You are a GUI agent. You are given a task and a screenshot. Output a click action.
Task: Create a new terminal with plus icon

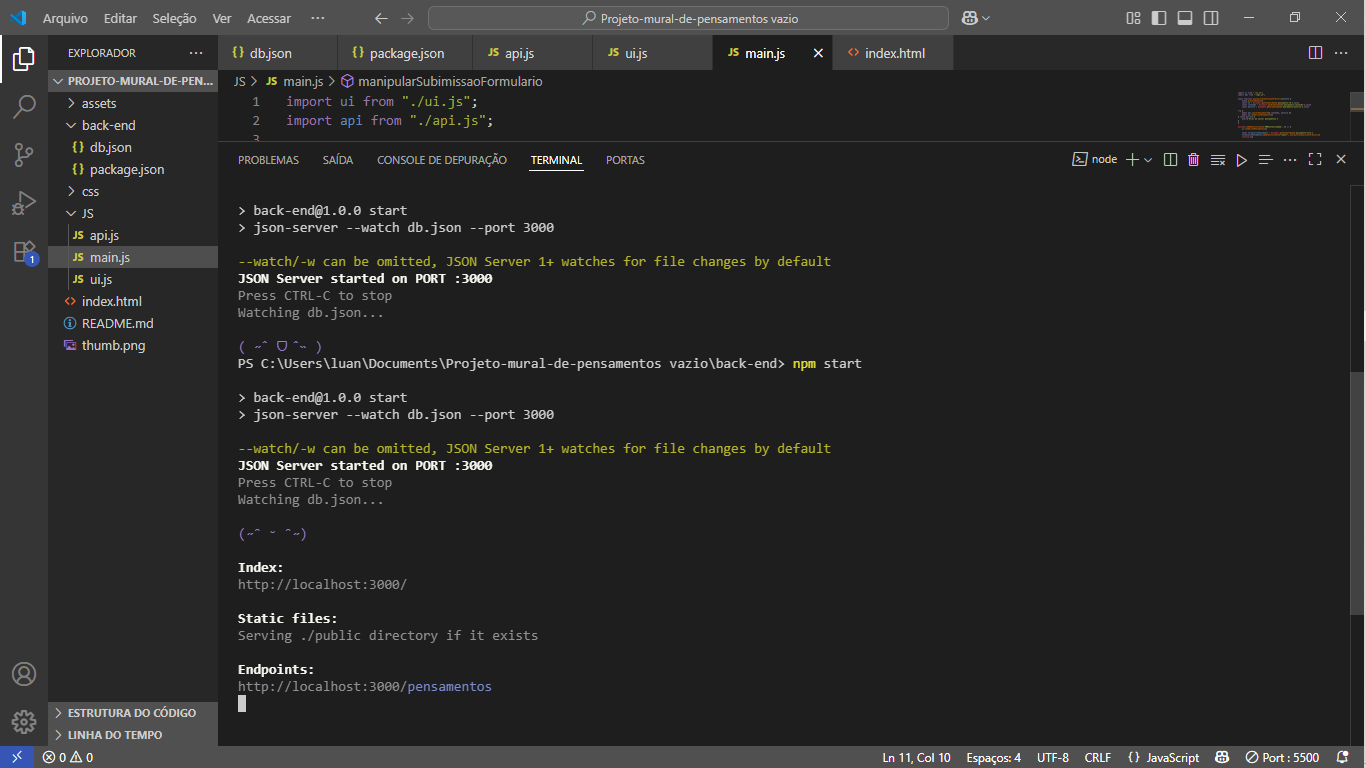tap(1132, 160)
